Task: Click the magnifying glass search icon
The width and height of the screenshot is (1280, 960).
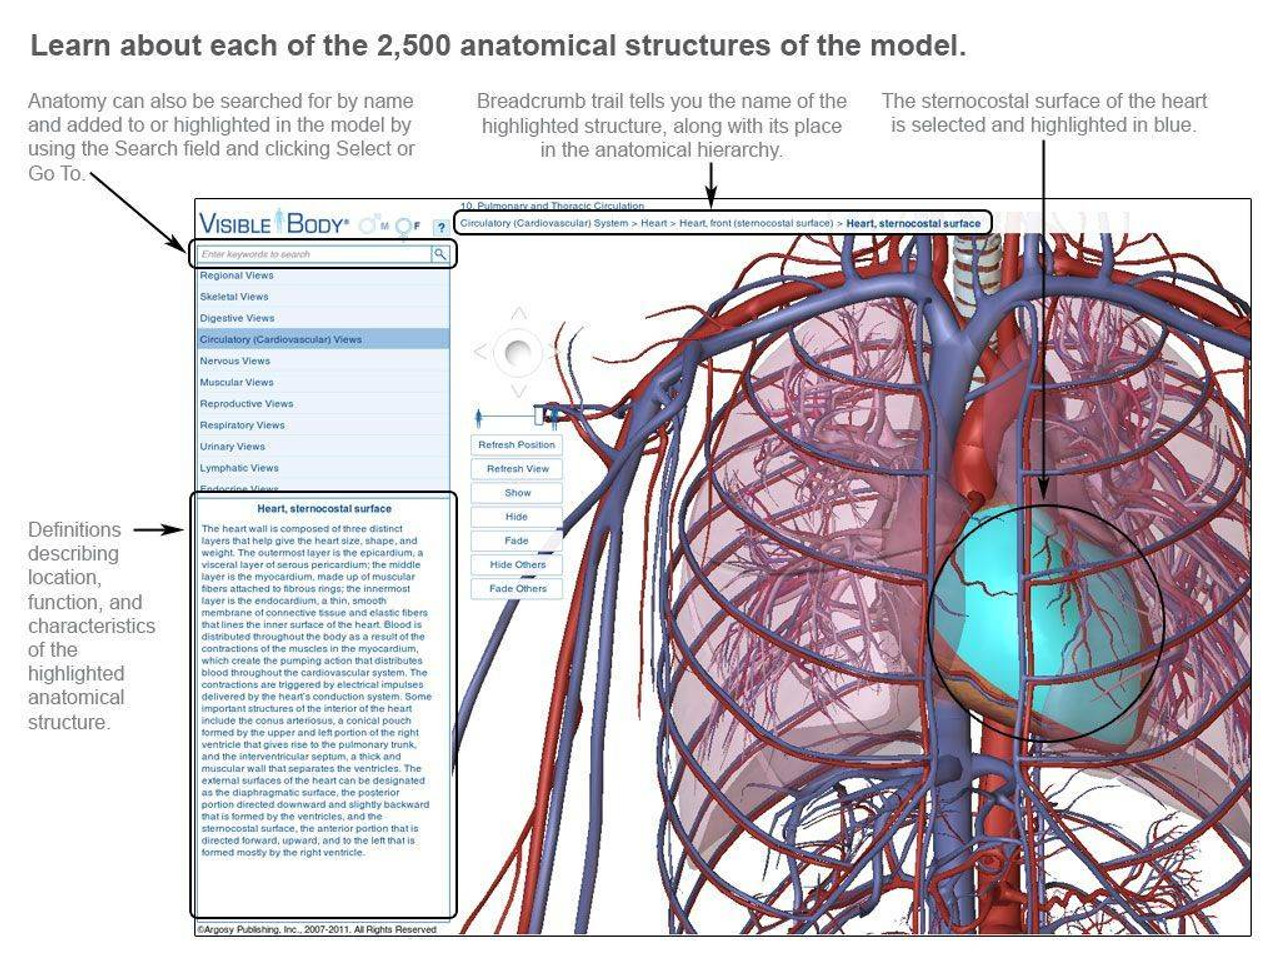Action: coord(439,254)
